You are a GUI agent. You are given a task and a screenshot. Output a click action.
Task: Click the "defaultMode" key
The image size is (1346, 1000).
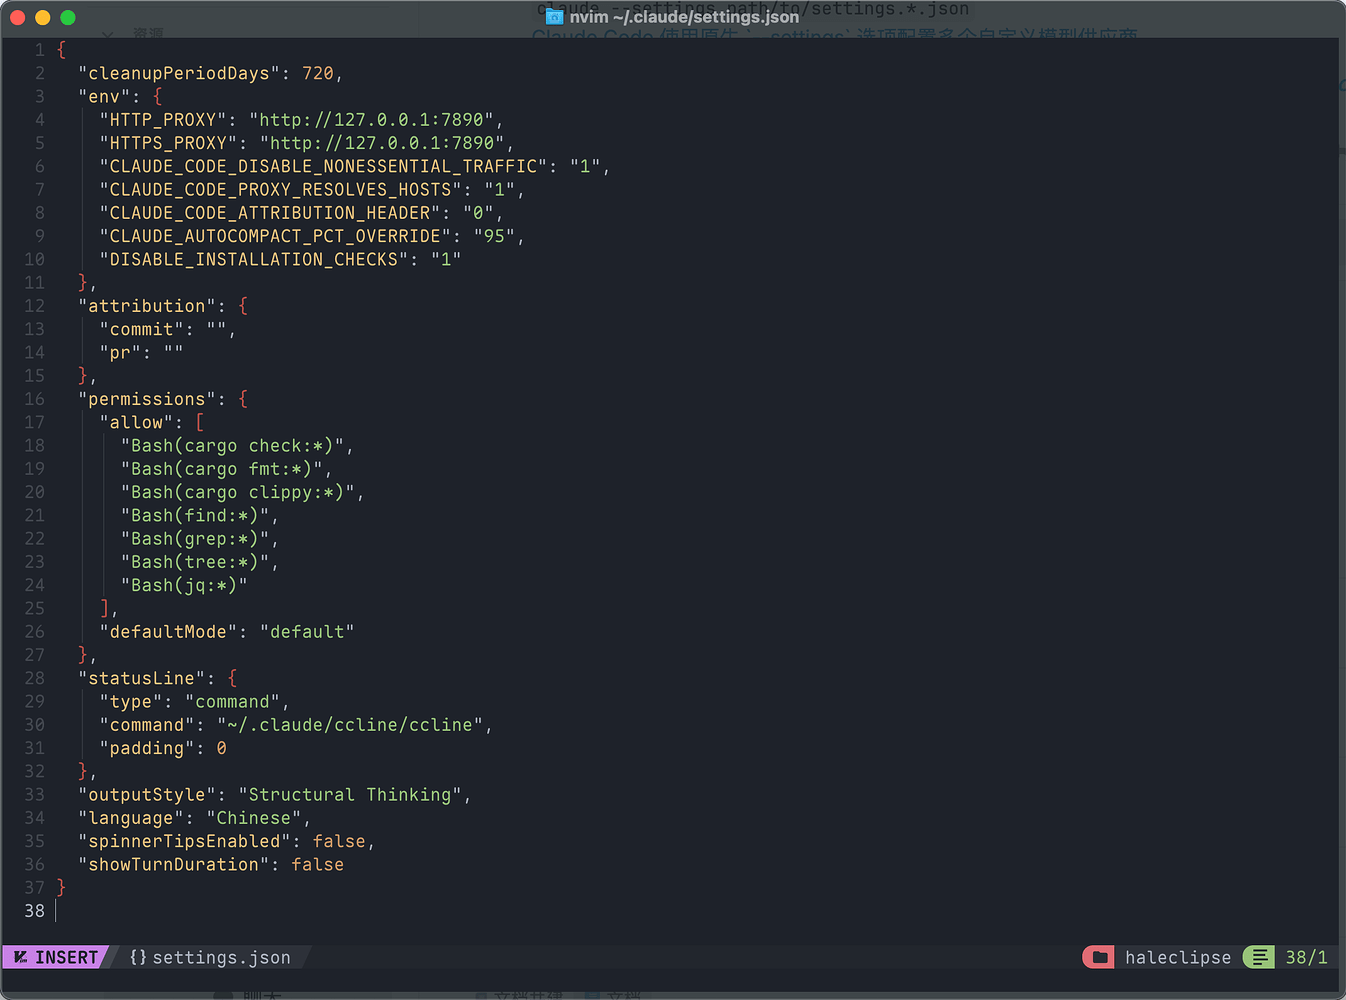[168, 632]
